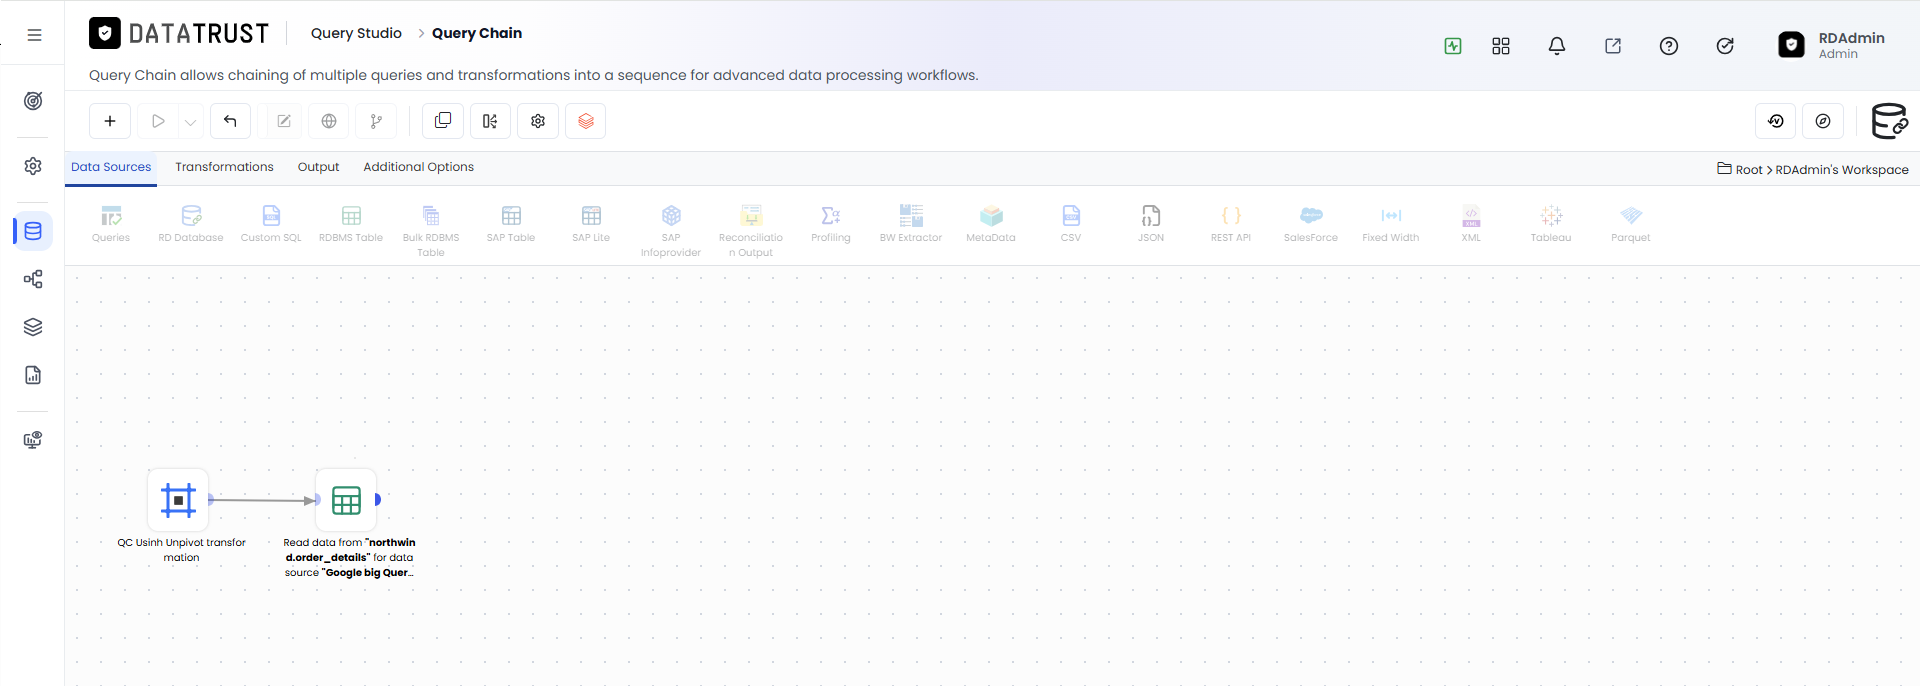Open the help question mark icon

1669,46
